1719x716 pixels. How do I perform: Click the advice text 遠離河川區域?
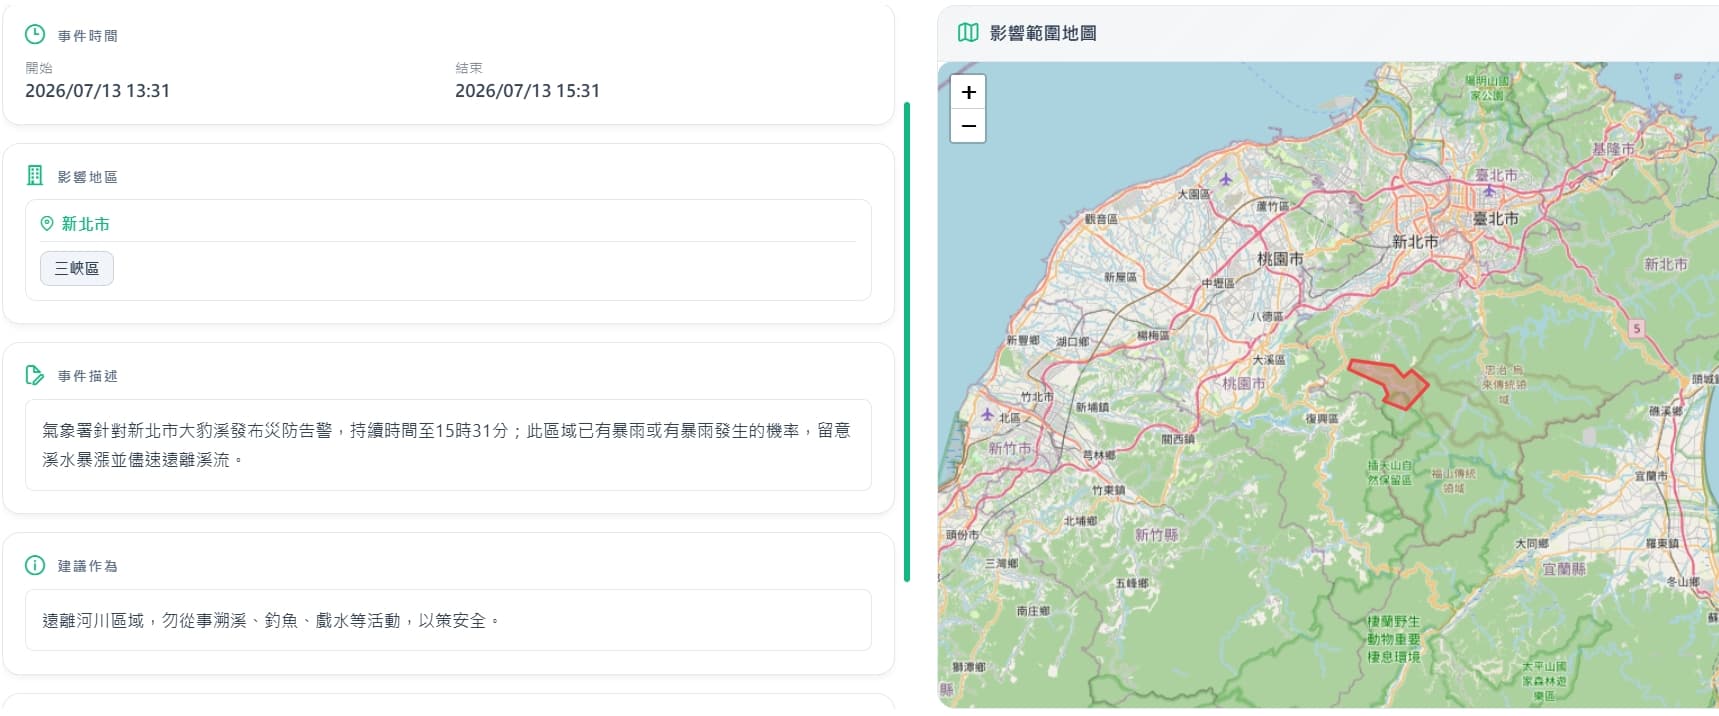(x=270, y=620)
